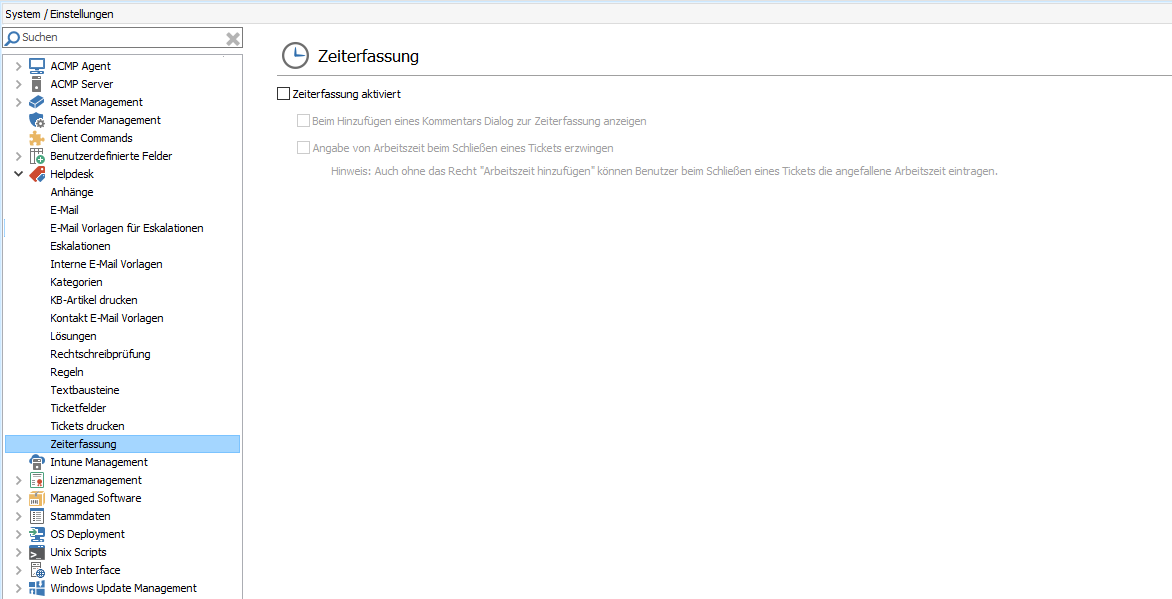
Task: Expand the Asset Management section
Action: point(17,101)
